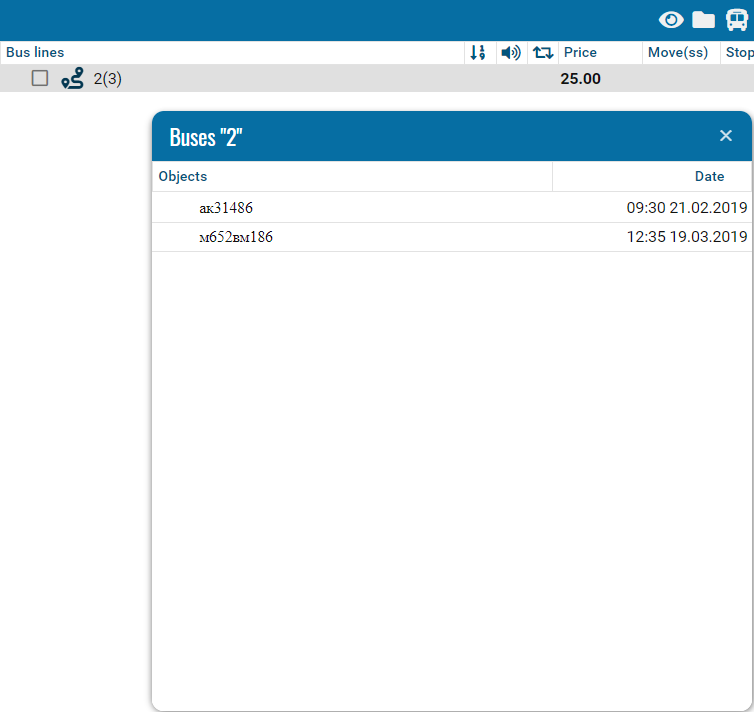
Task: Sort by the Date column header
Action: [709, 177]
